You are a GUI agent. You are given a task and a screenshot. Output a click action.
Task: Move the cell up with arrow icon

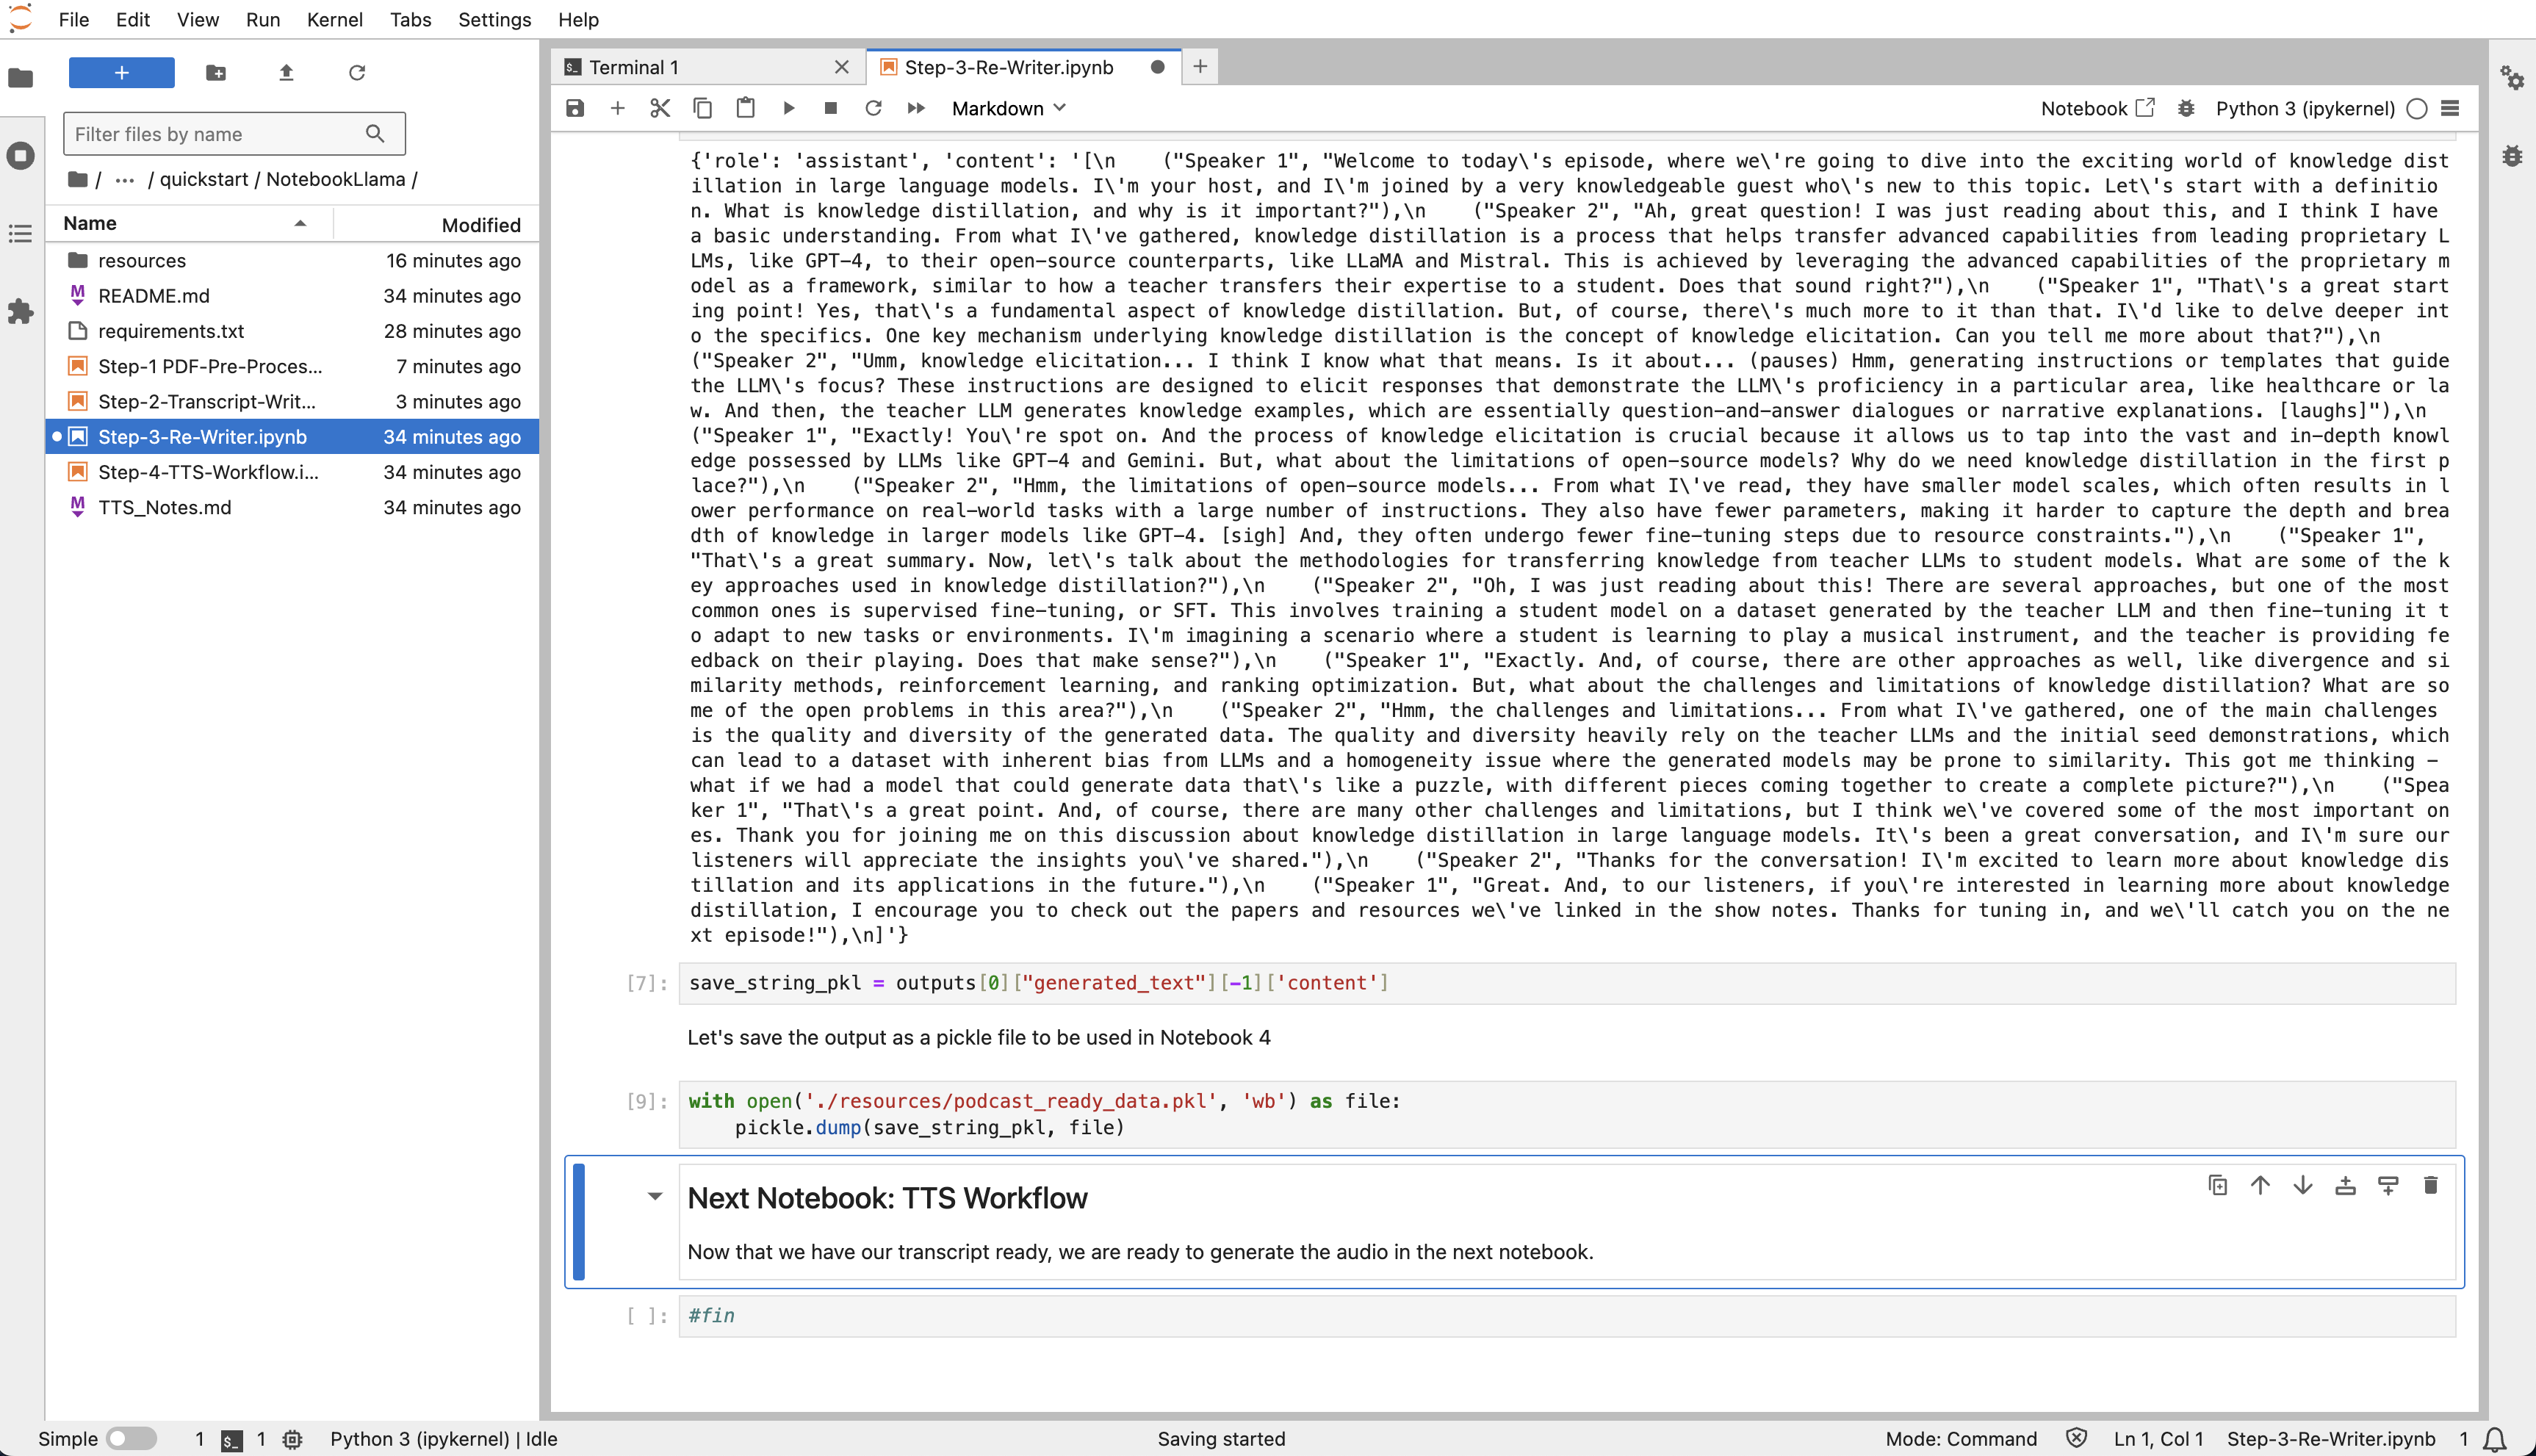pos(2260,1185)
